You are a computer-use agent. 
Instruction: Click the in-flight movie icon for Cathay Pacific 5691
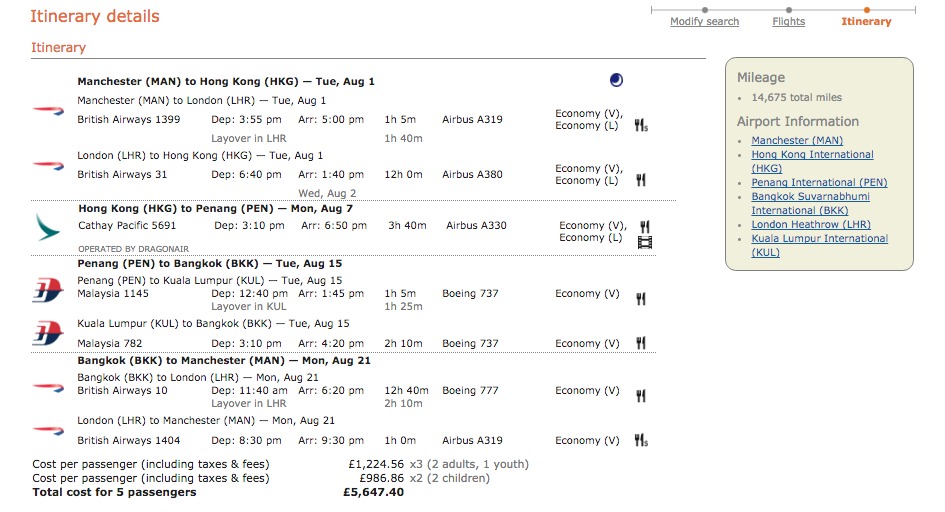tap(645, 242)
